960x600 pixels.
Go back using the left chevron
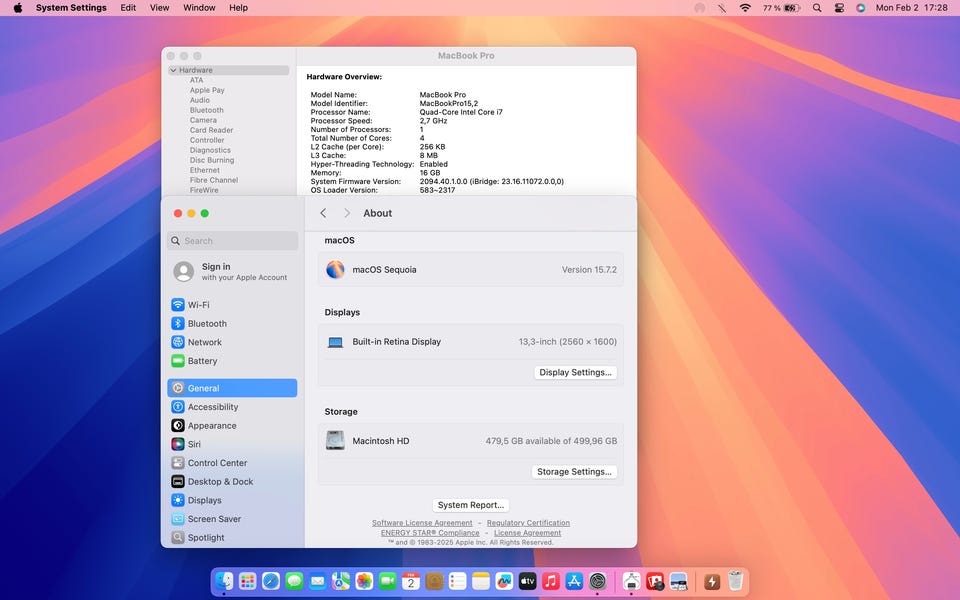click(x=323, y=213)
